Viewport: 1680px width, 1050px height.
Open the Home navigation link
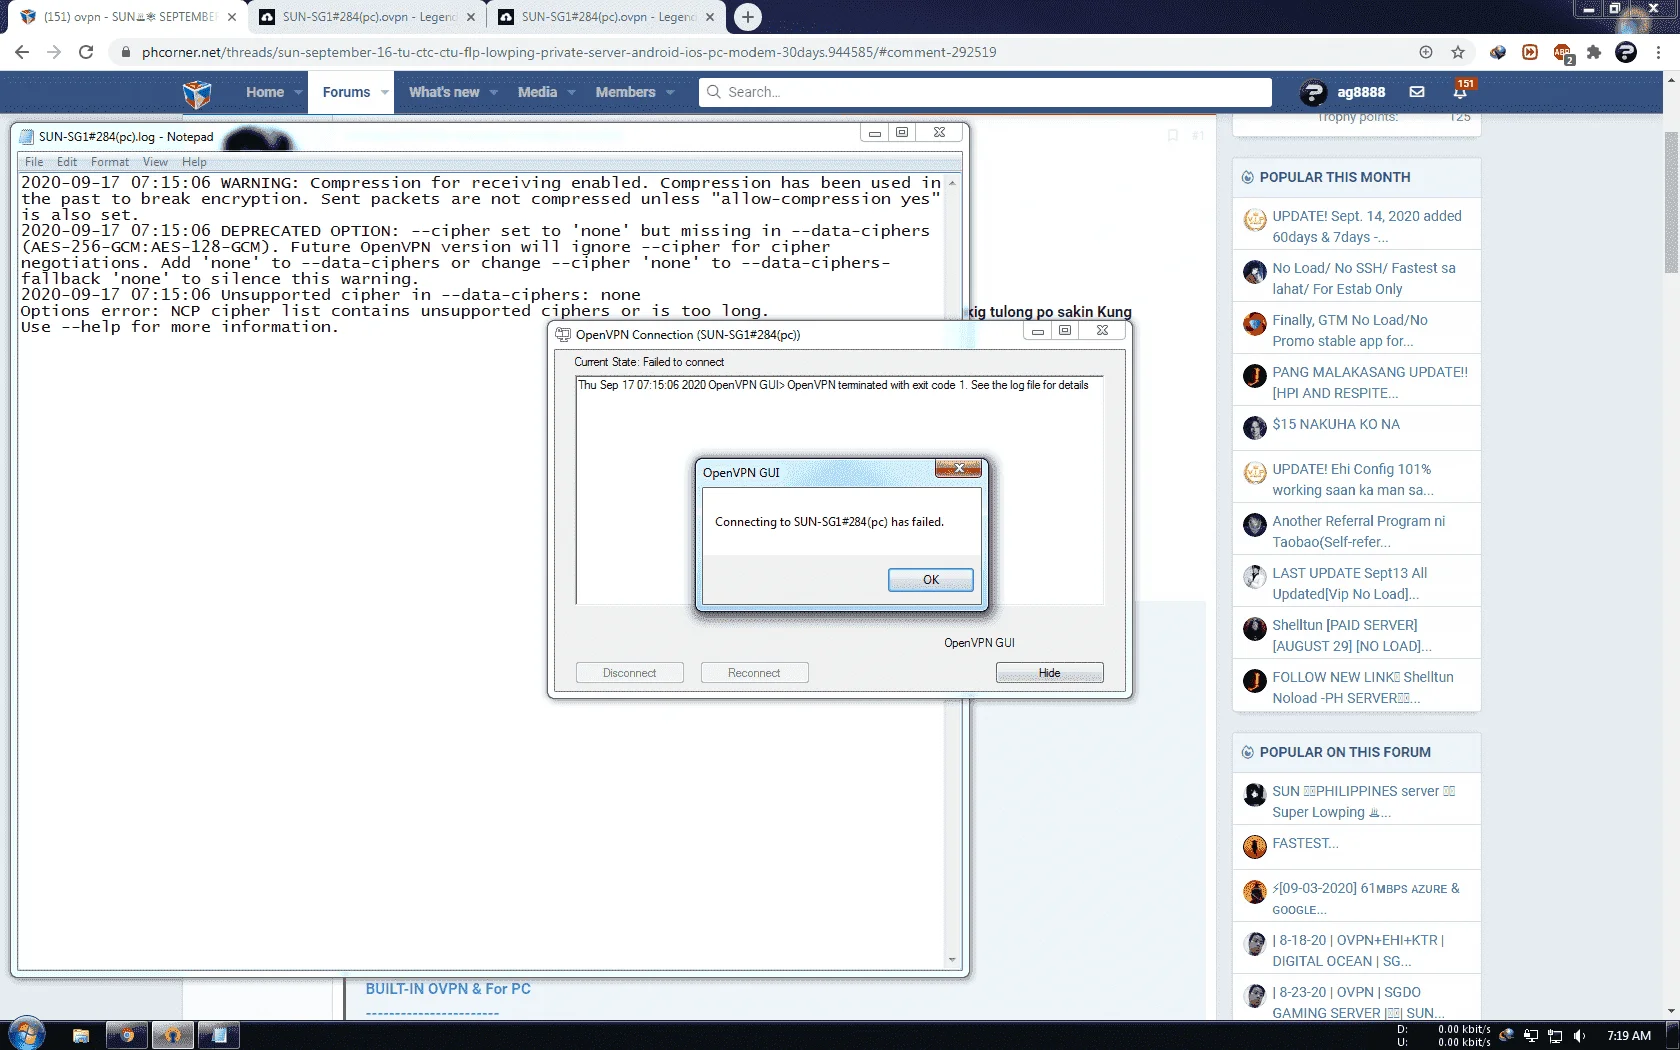(x=265, y=92)
